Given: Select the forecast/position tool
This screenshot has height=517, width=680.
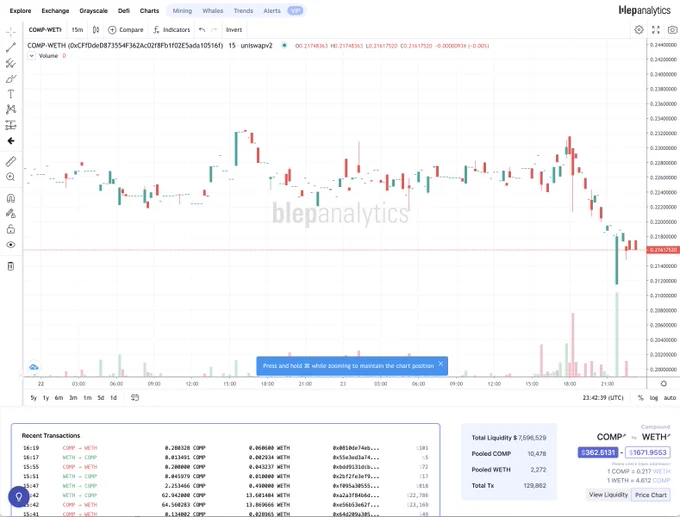Looking at the screenshot, I should (11, 125).
